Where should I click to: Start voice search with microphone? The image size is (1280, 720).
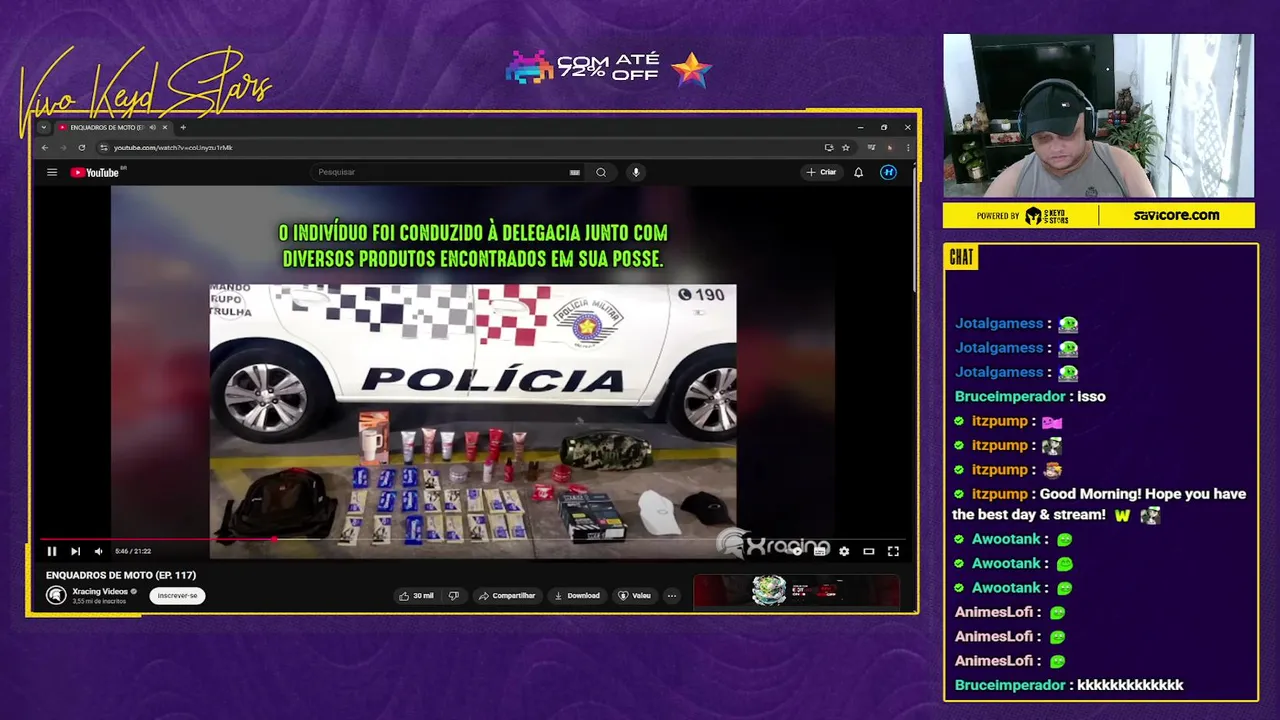[635, 172]
